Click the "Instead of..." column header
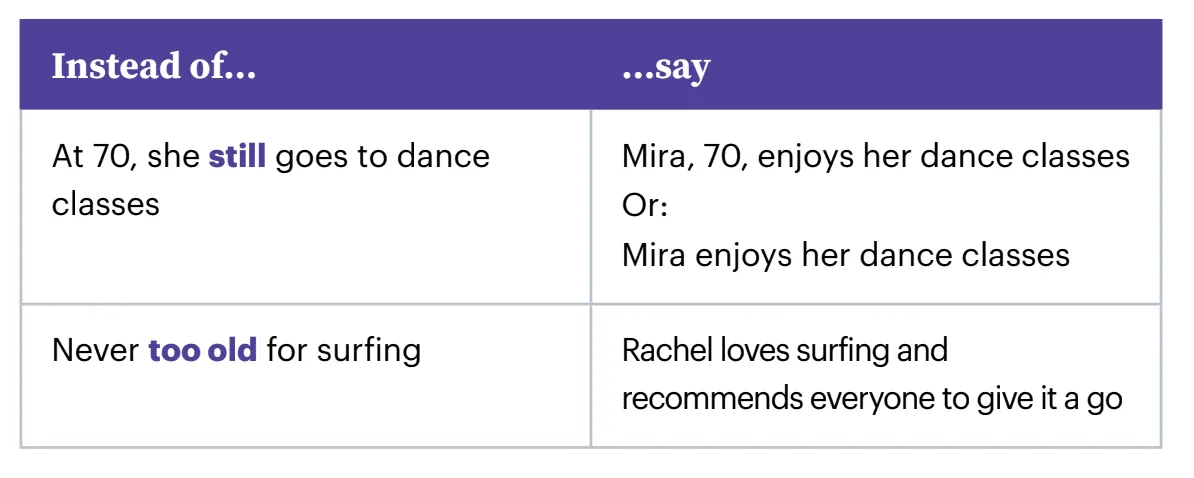1194x478 pixels. (x=153, y=67)
